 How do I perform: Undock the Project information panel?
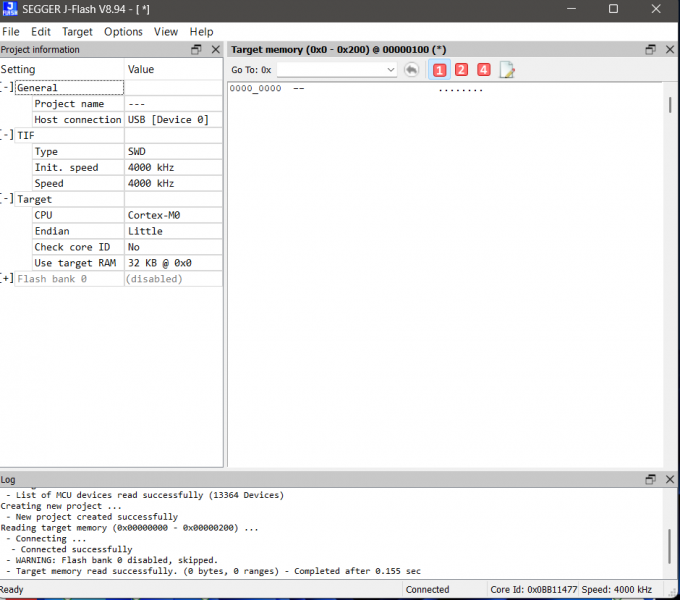click(196, 49)
